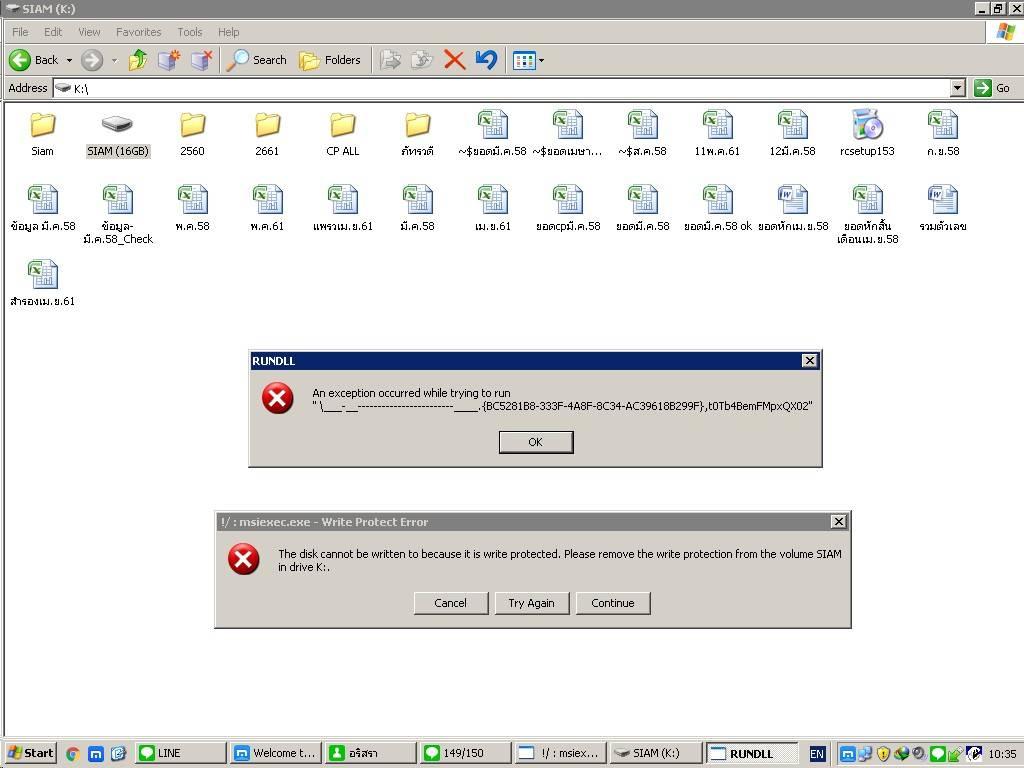The image size is (1024, 768).
Task: Open the Tools menu
Action: pyautogui.click(x=189, y=32)
